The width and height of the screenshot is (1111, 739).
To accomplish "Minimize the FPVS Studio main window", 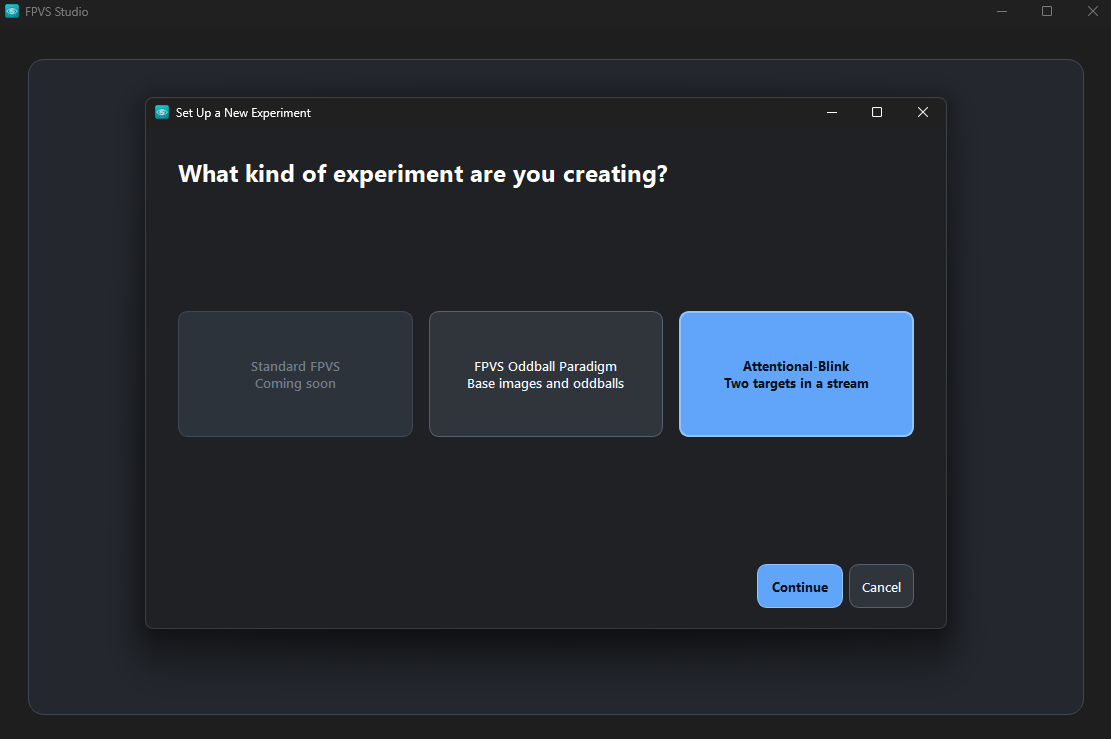I will [1002, 11].
